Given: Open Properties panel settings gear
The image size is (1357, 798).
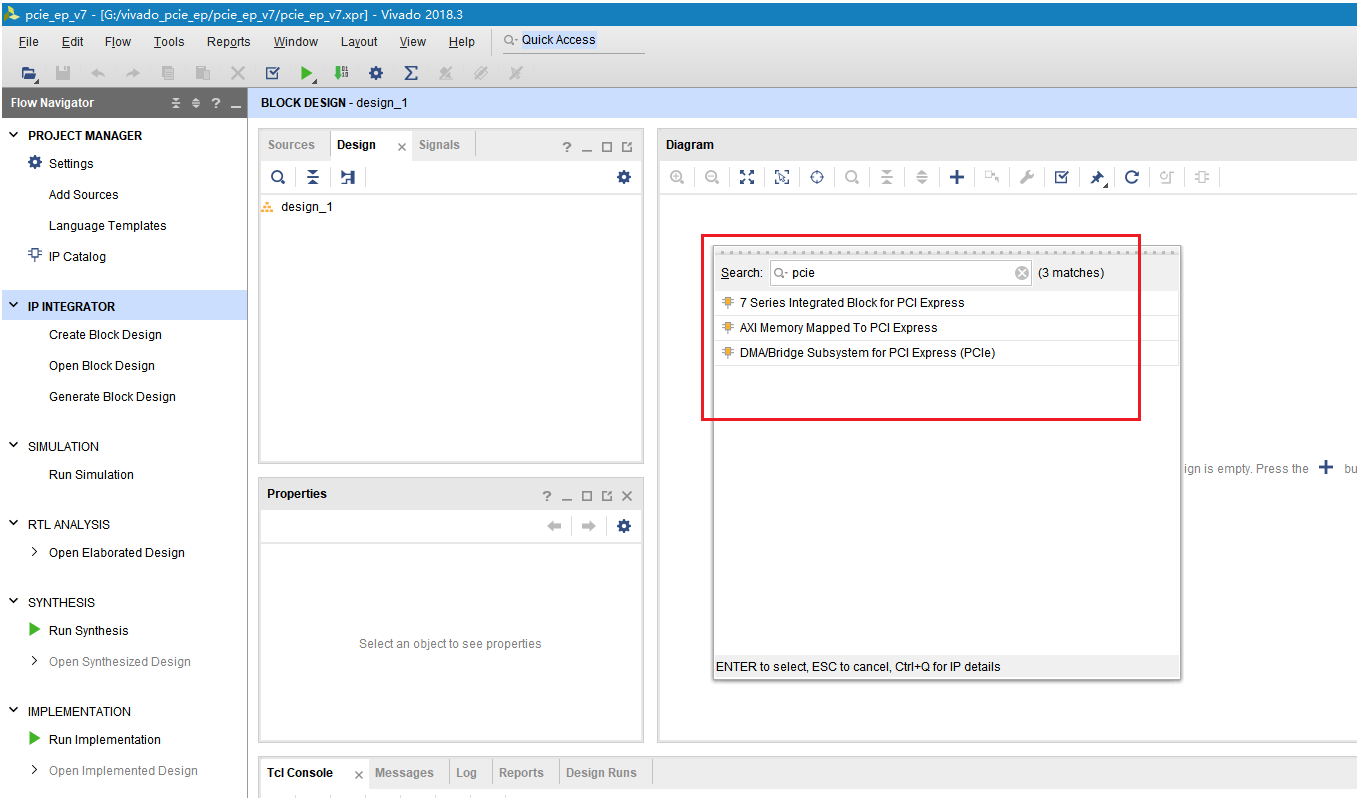Looking at the screenshot, I should (624, 526).
